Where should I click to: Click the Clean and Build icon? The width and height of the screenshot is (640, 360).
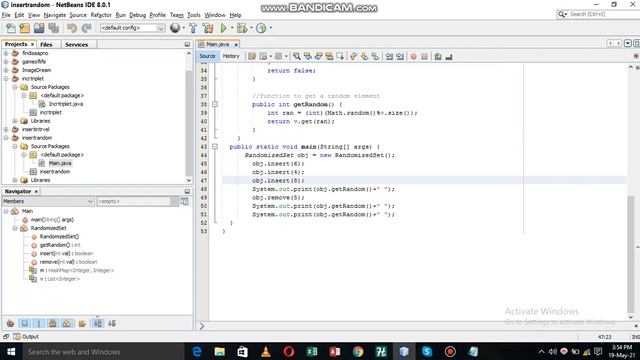[208, 28]
